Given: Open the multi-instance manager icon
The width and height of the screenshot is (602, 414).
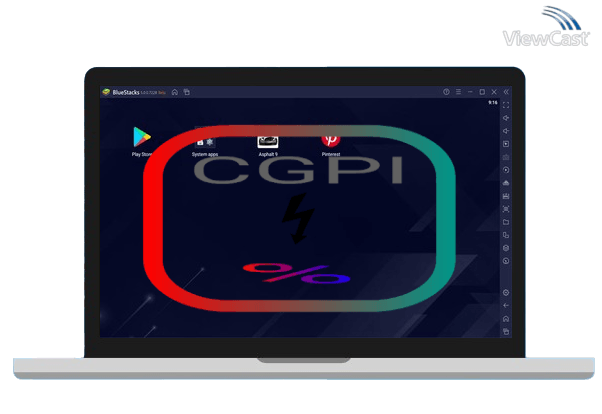Looking at the screenshot, I should (506, 235).
